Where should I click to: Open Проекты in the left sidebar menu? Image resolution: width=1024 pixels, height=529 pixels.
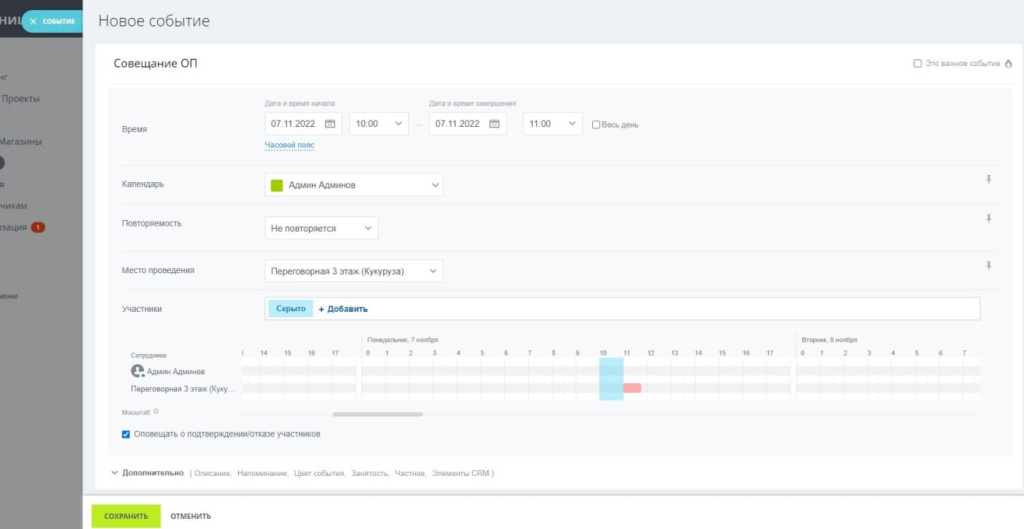(x=21, y=98)
